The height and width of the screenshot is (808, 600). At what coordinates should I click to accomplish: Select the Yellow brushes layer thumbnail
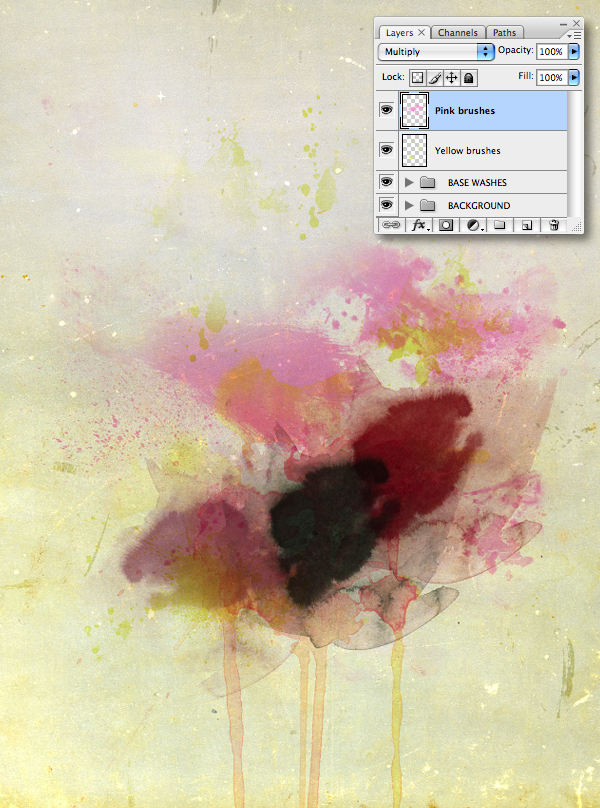point(414,150)
